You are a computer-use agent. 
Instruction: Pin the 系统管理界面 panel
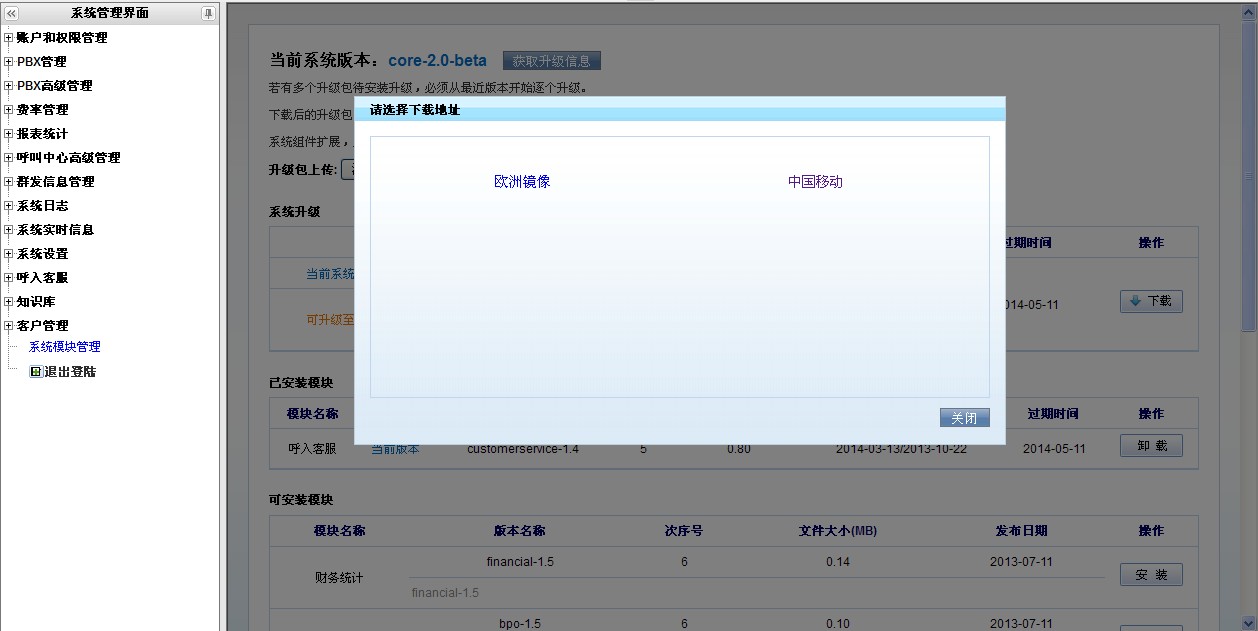click(208, 13)
